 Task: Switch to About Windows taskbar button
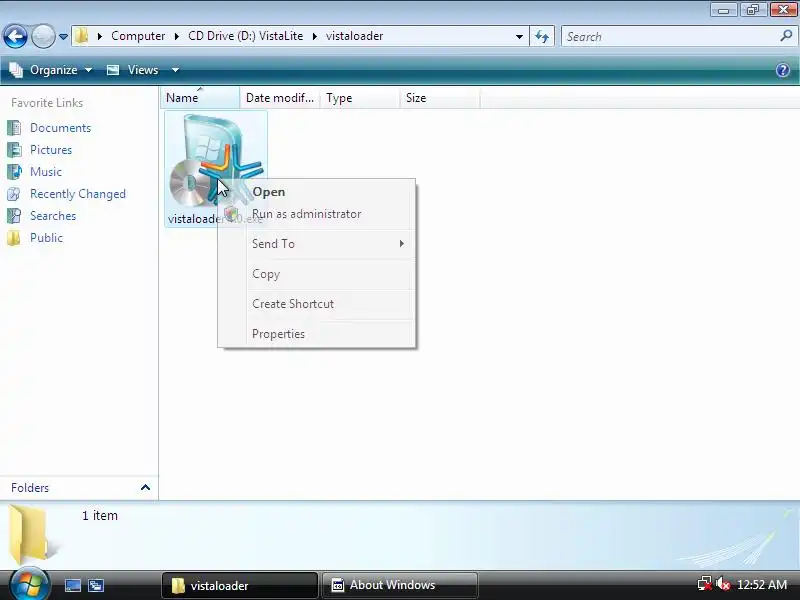400,585
